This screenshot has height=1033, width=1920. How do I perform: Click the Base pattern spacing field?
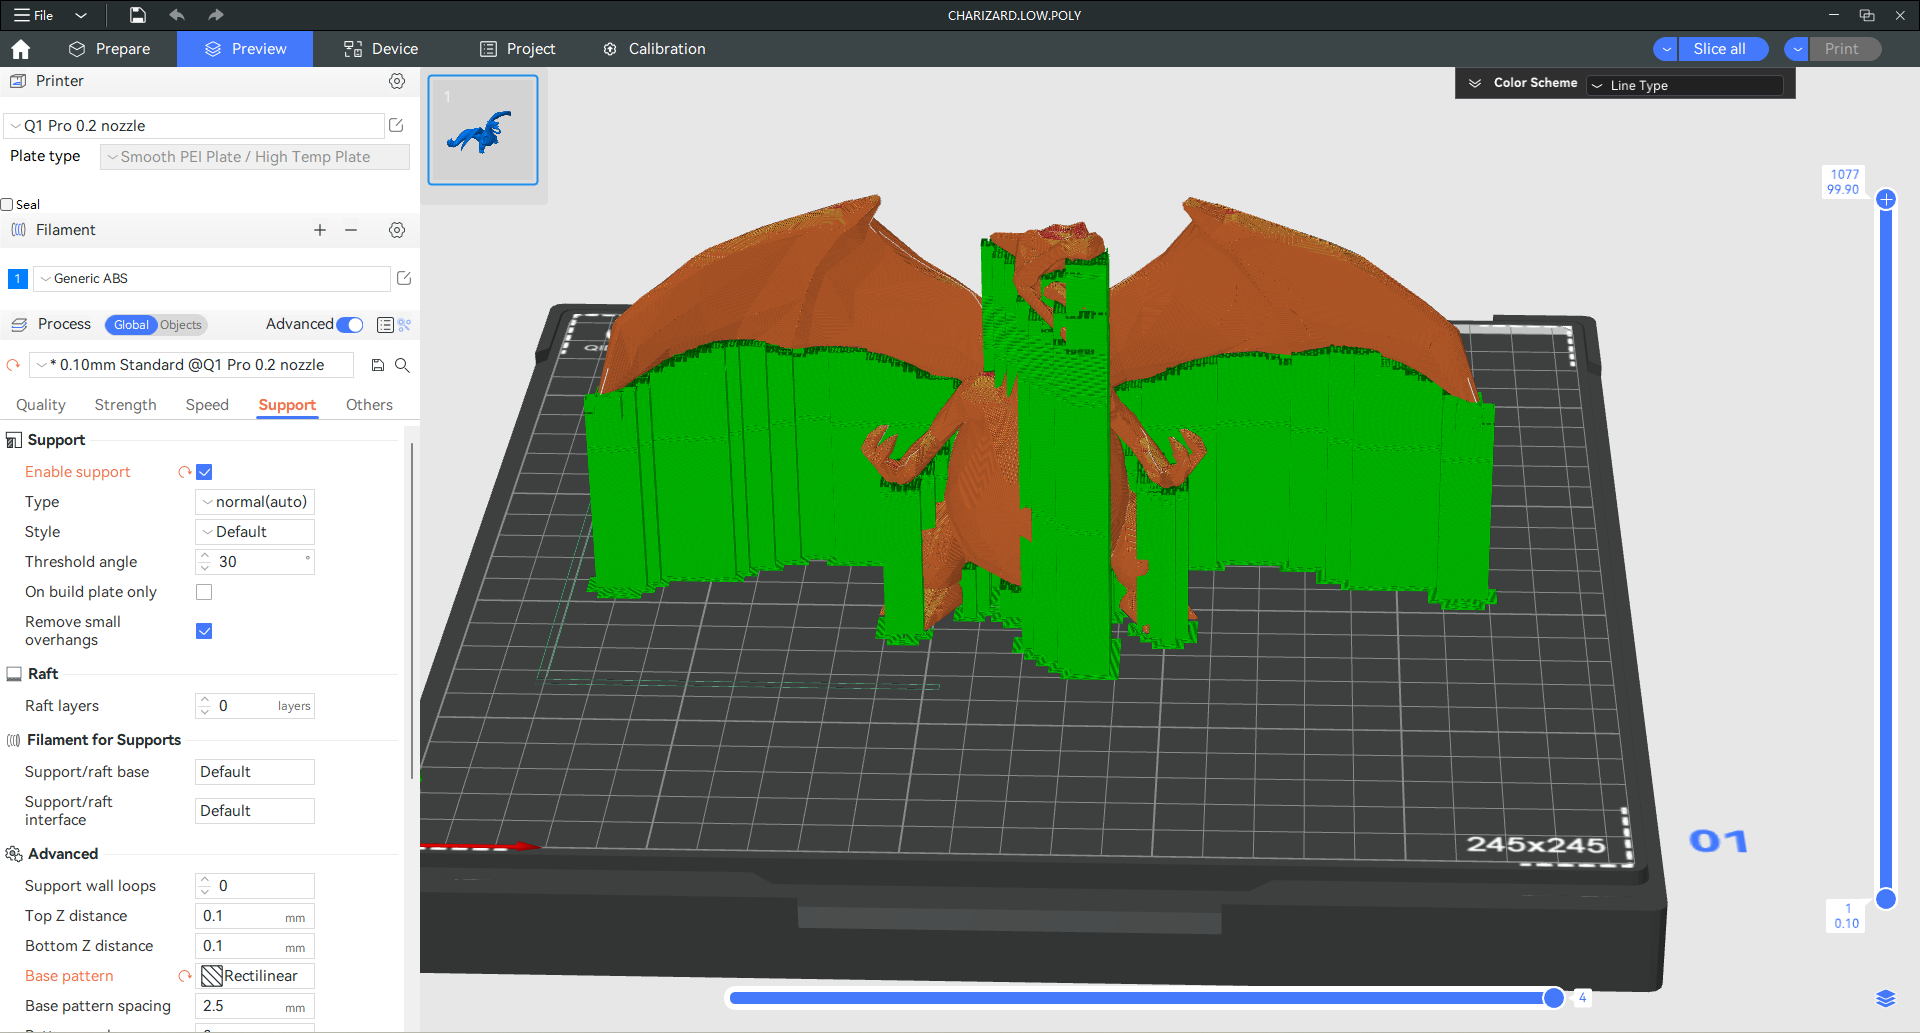point(255,1006)
